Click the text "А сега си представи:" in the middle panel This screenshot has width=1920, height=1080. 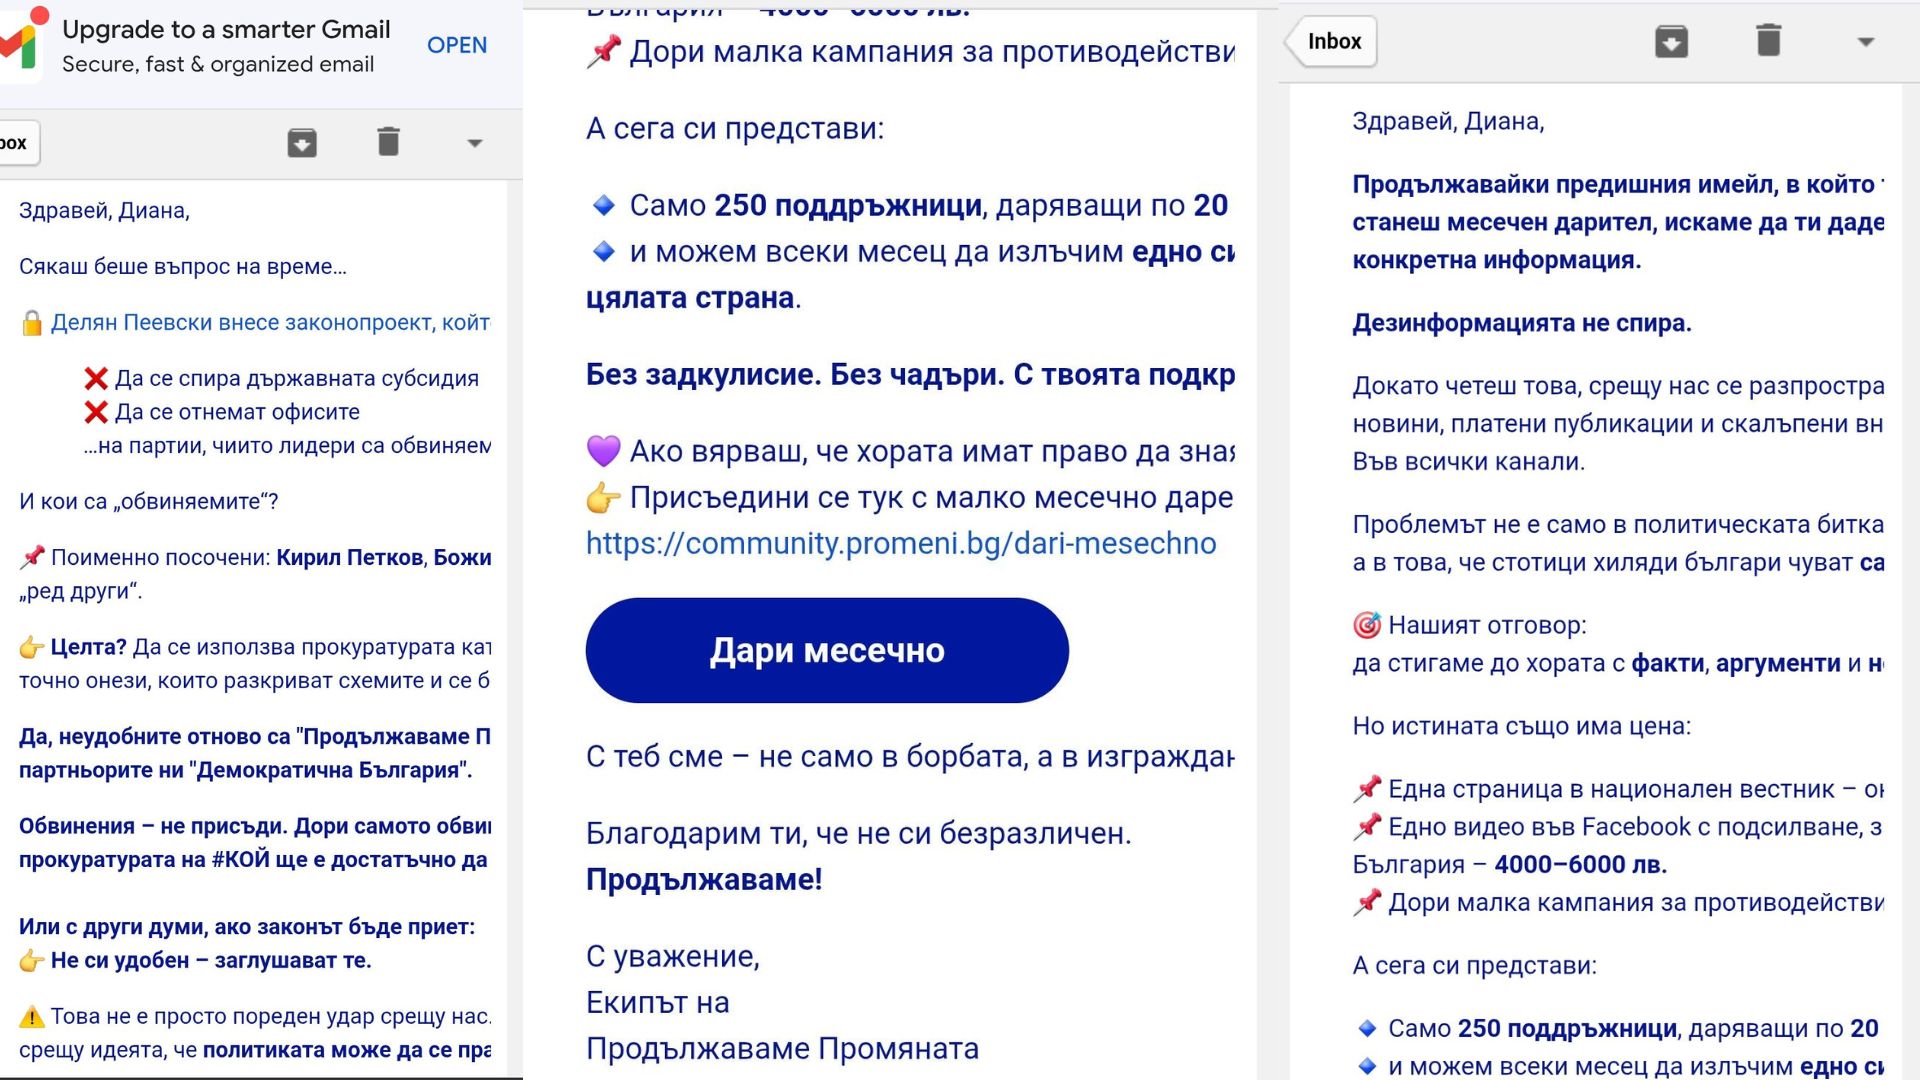tap(735, 128)
